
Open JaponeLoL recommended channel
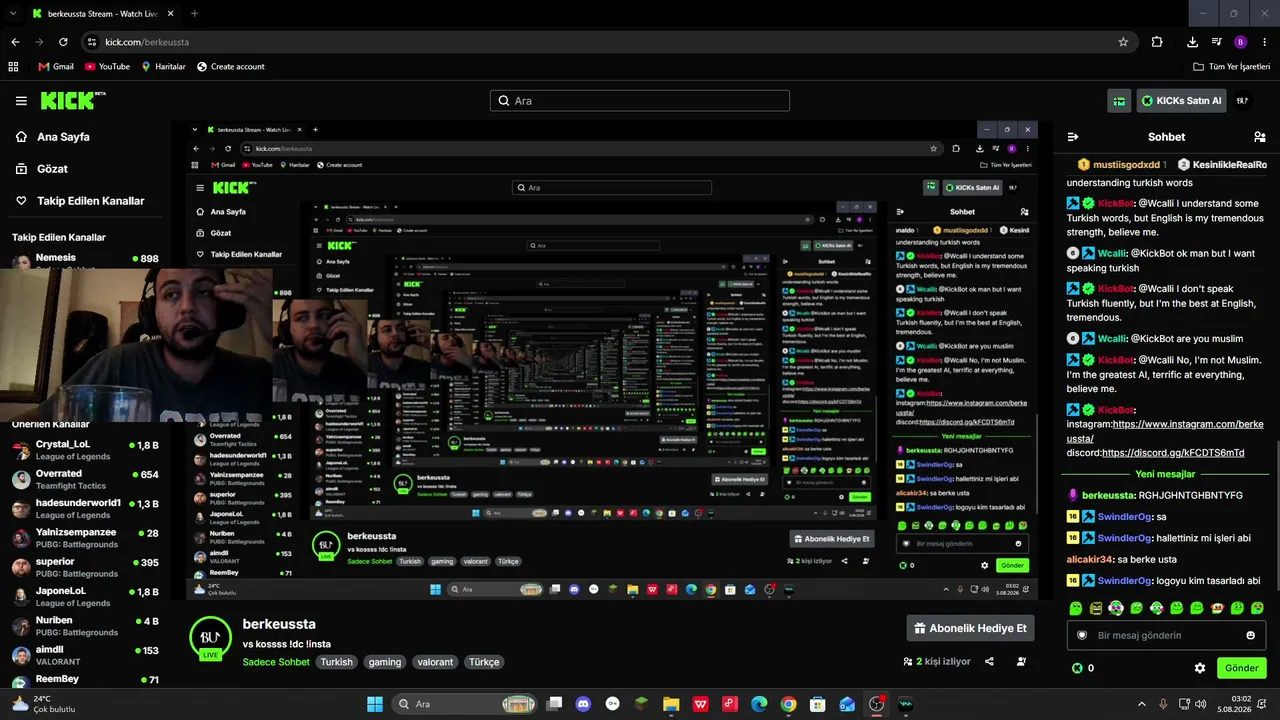coord(85,597)
